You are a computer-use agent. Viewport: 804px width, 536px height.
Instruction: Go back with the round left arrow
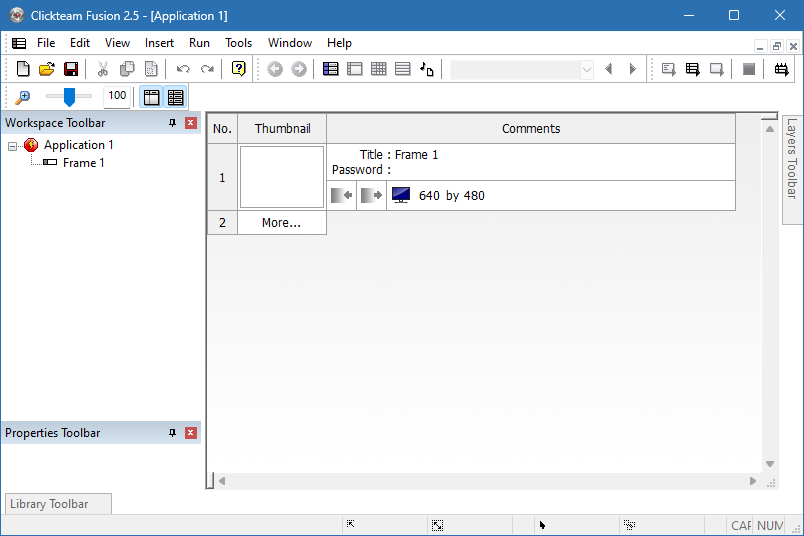(275, 69)
